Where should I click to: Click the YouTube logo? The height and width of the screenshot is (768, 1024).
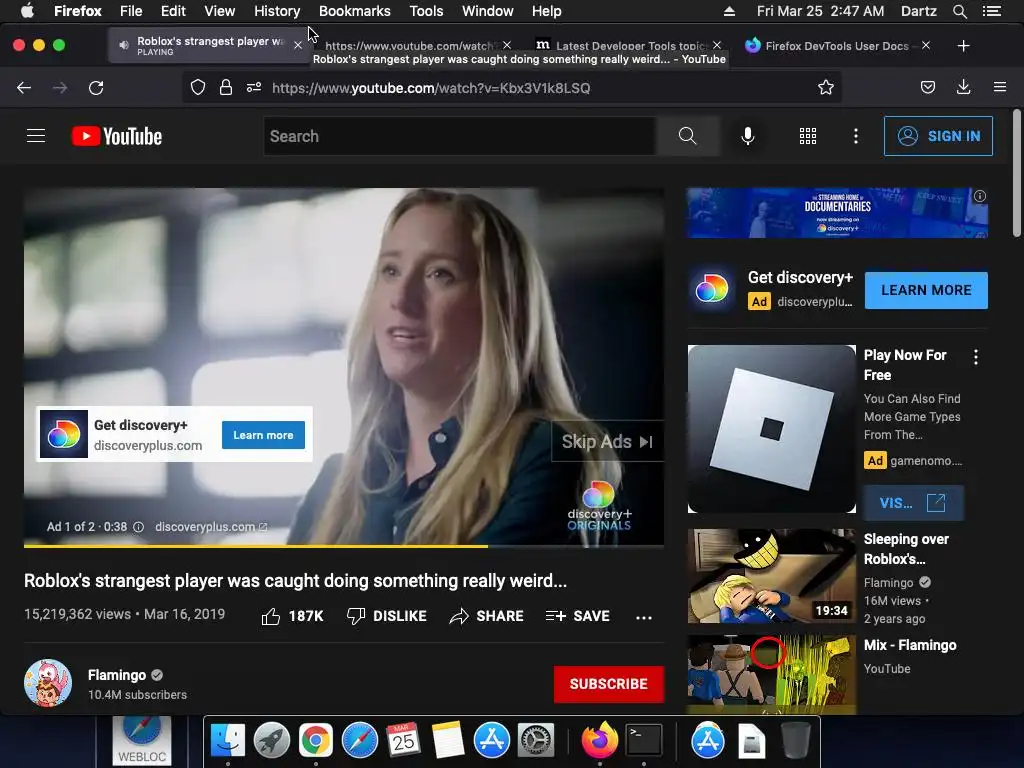pos(117,136)
